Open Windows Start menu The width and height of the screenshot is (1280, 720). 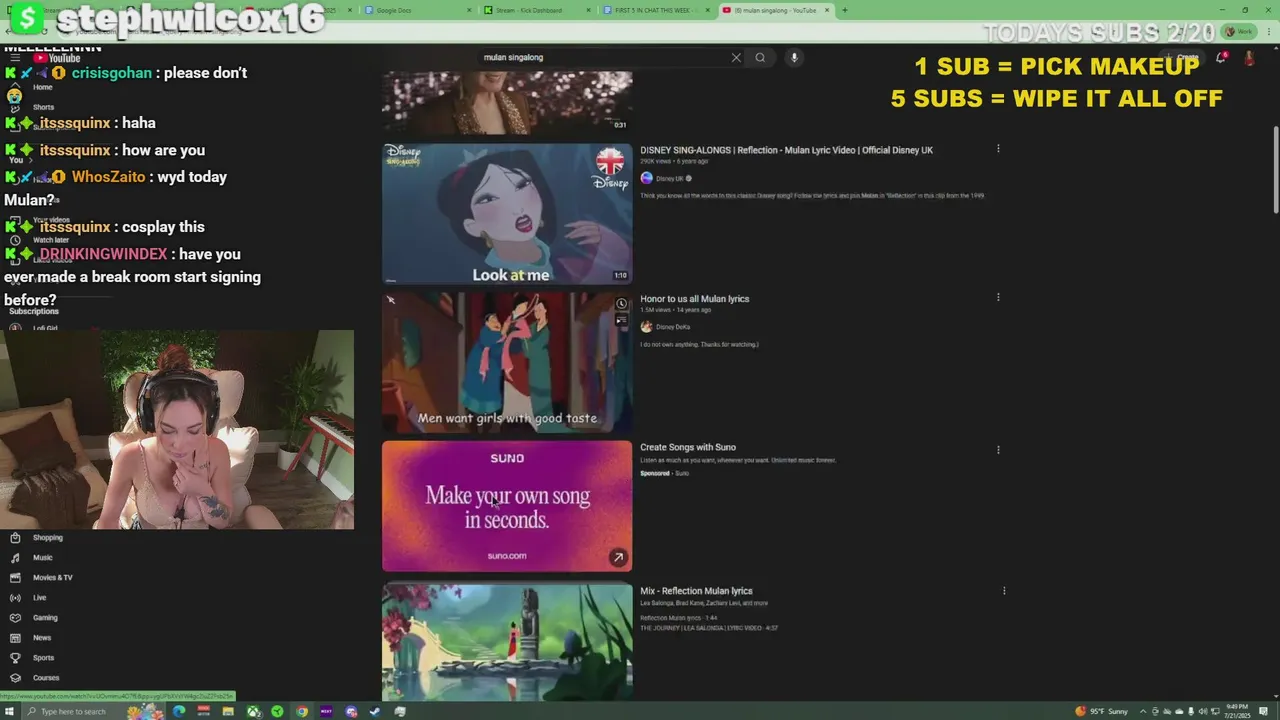(x=9, y=711)
